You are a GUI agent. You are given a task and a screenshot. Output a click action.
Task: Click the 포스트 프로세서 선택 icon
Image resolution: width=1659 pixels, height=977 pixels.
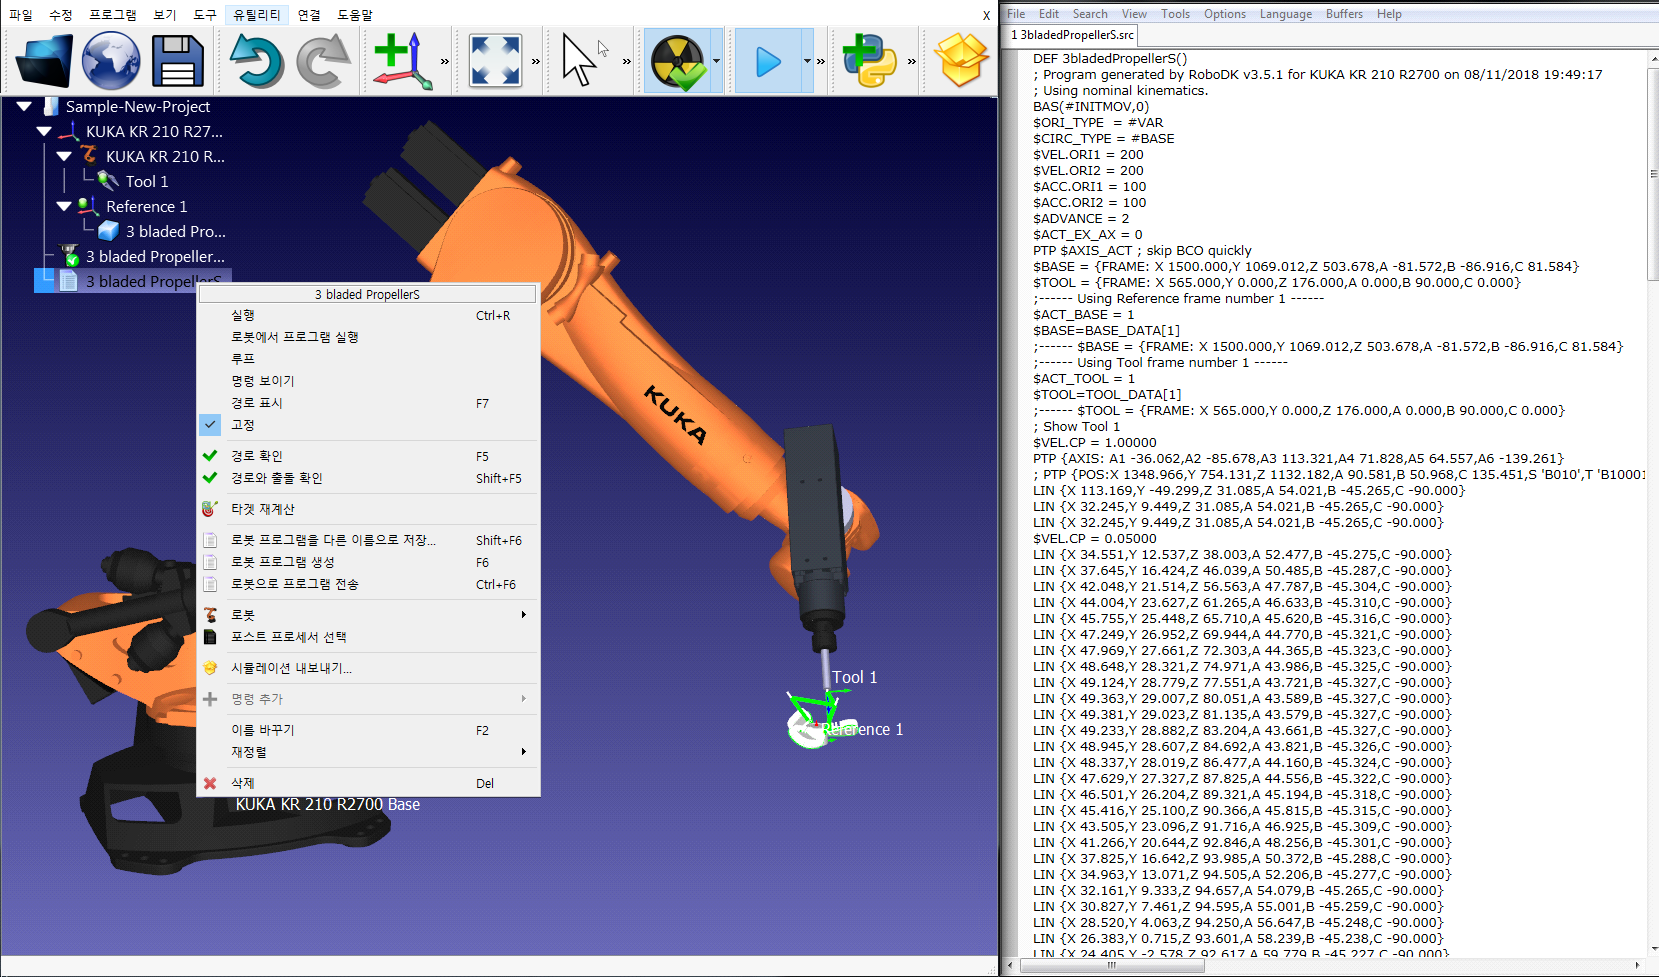(210, 637)
